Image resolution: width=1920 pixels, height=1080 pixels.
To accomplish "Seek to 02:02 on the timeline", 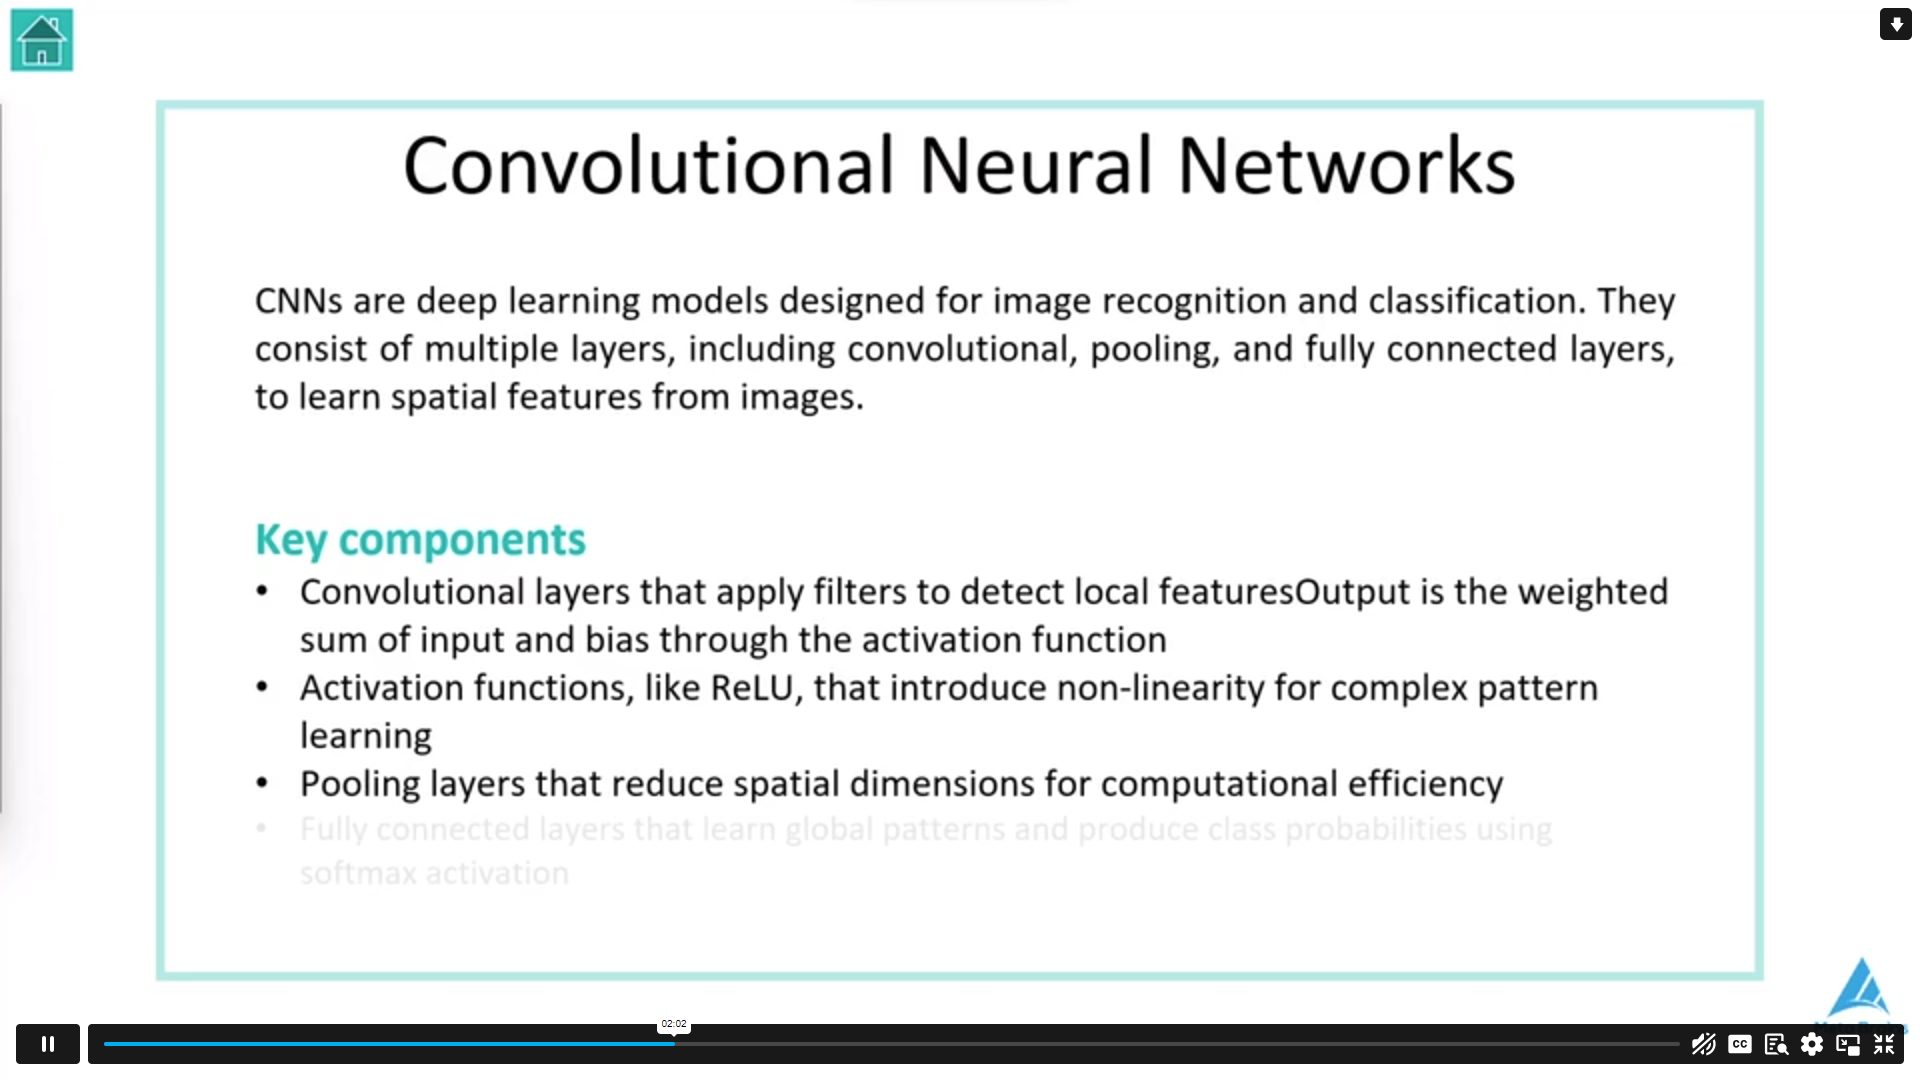I will click(673, 1042).
